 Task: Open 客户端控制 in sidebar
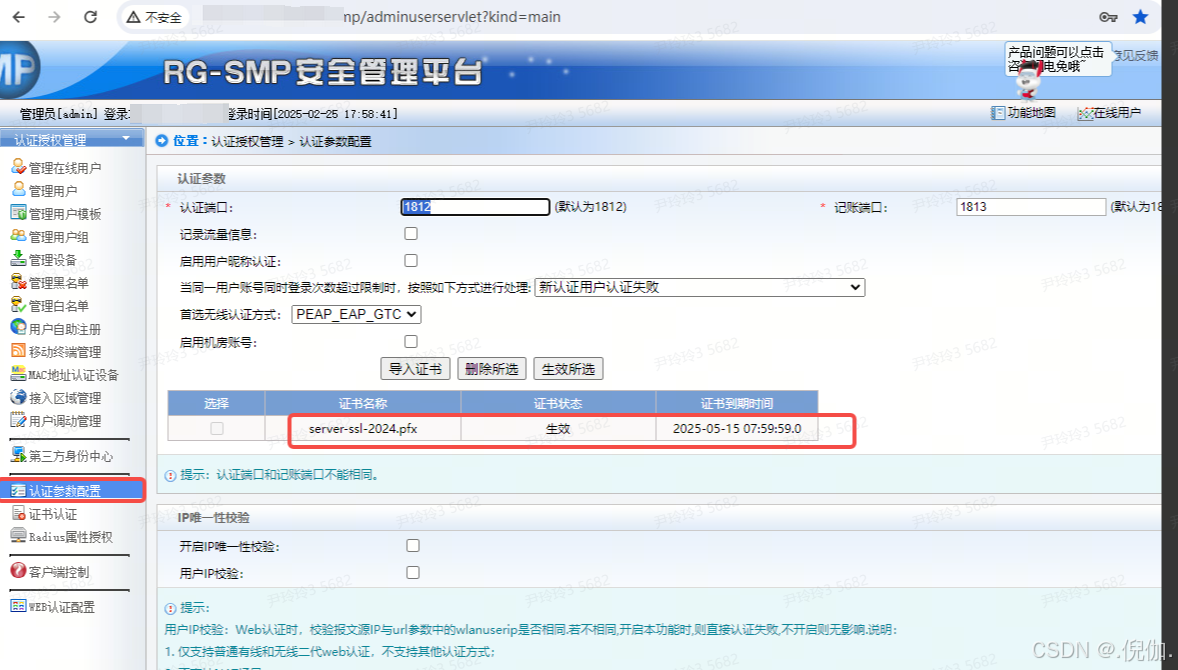tap(50, 572)
